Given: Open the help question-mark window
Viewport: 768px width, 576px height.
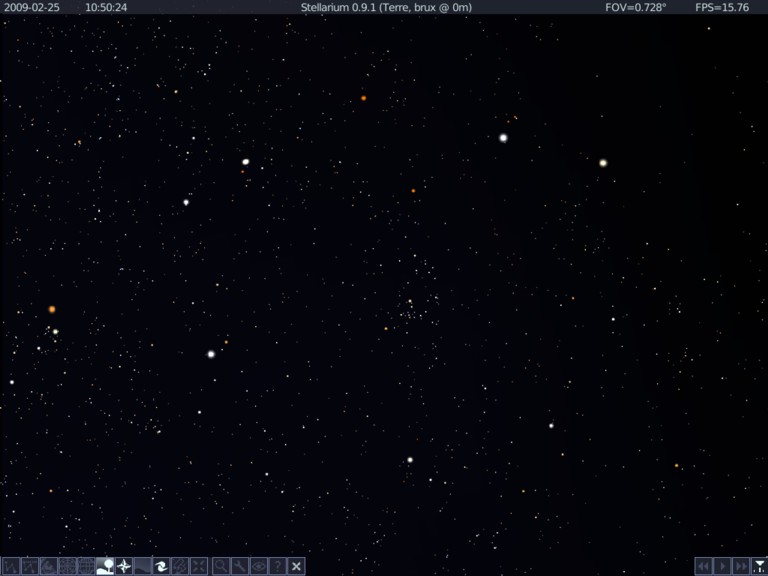Looking at the screenshot, I should tap(277, 567).
